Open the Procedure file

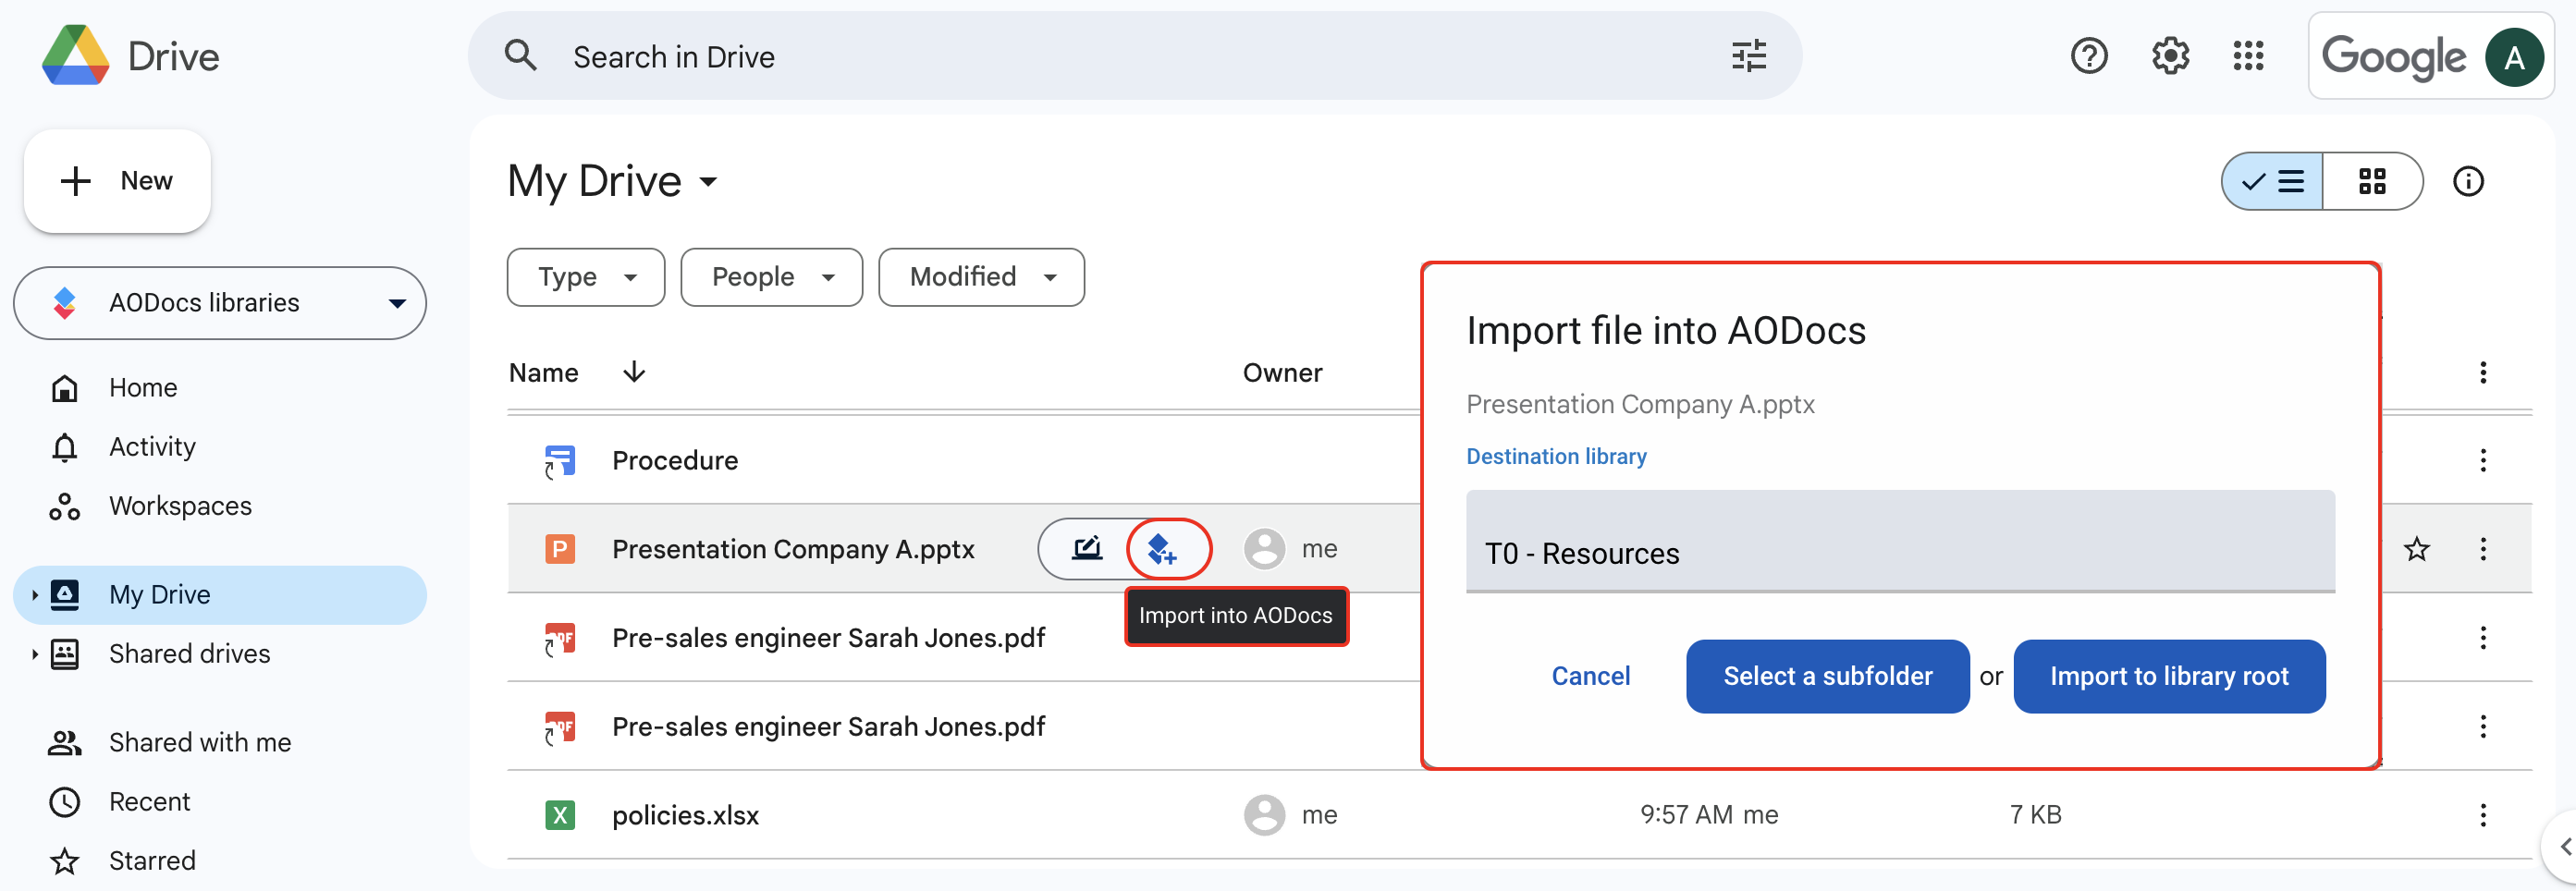(x=675, y=460)
